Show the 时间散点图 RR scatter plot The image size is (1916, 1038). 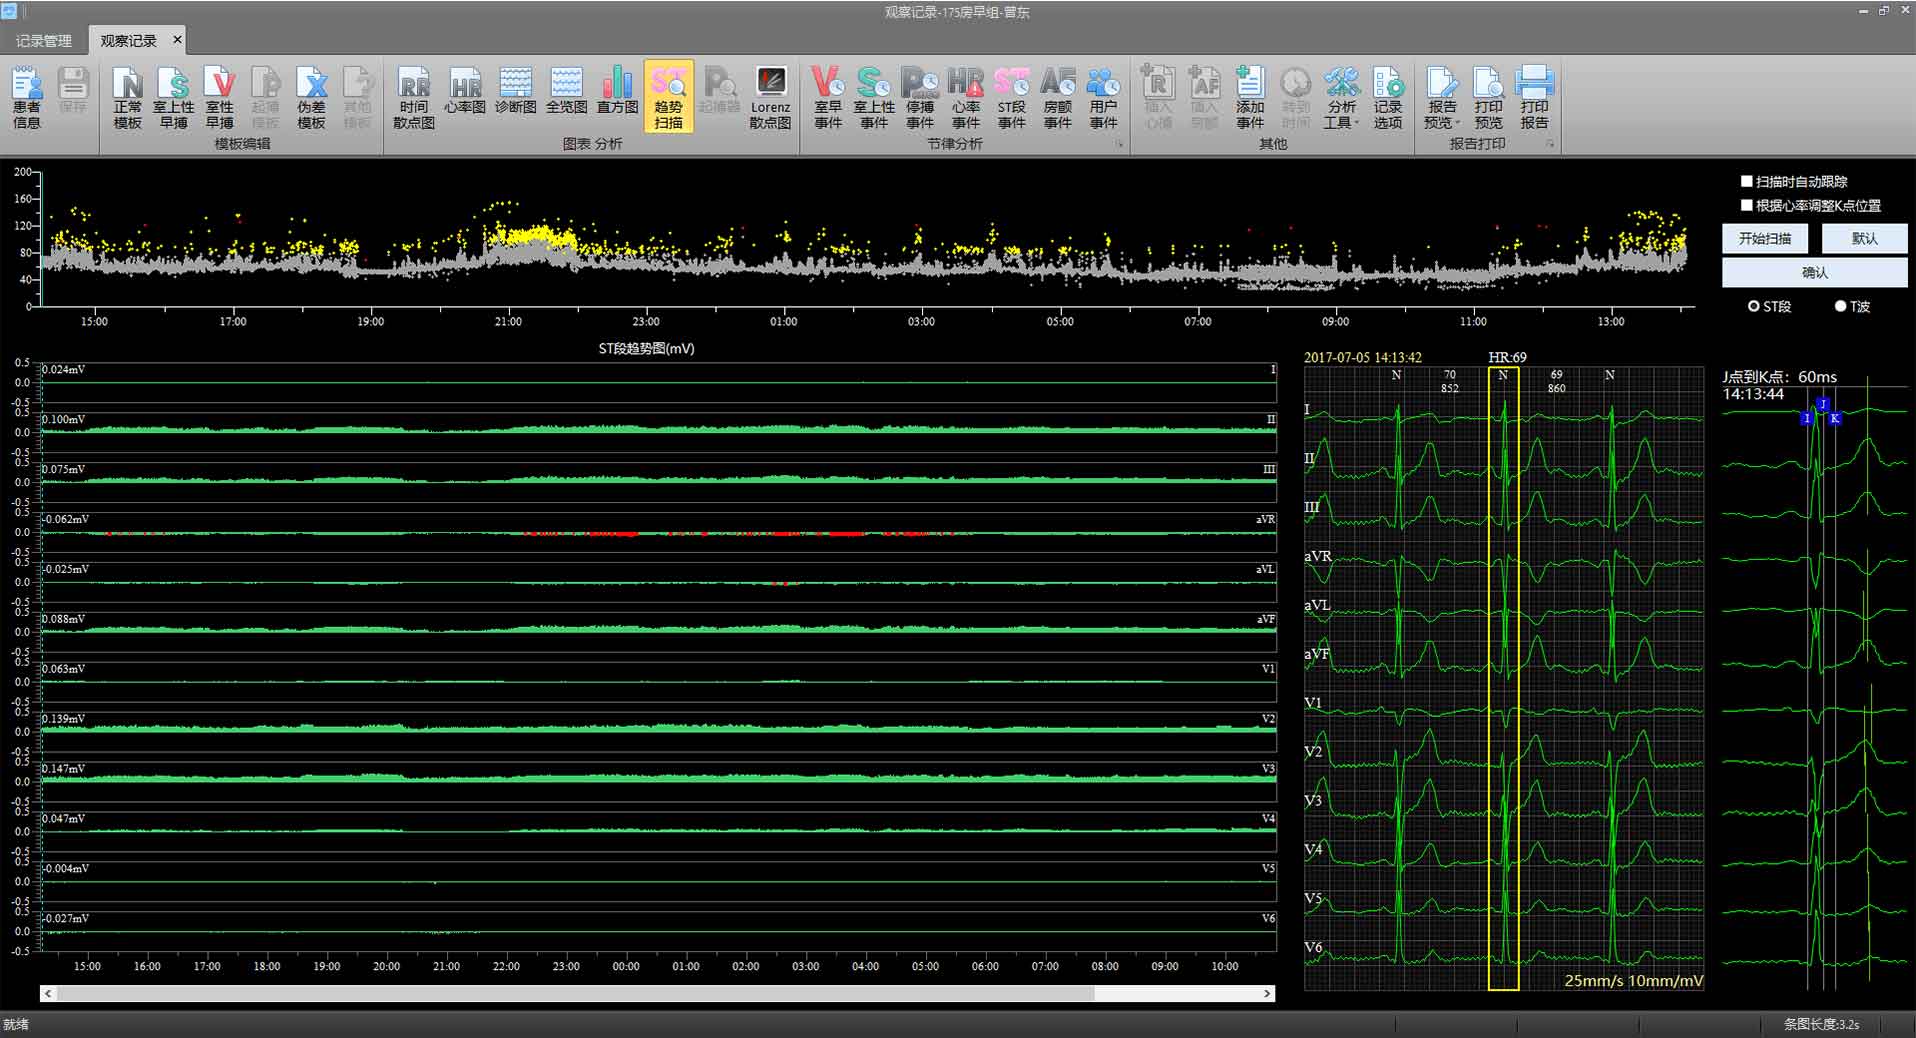[x=414, y=98]
